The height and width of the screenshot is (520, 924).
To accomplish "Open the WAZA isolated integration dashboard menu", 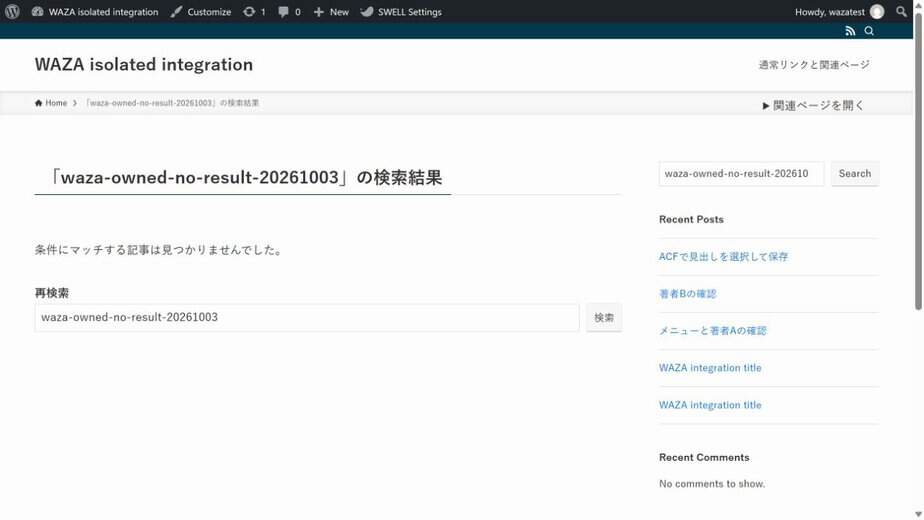I will pos(95,12).
